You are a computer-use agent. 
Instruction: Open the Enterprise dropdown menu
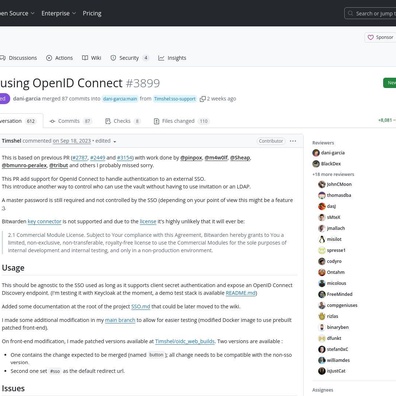tap(58, 13)
